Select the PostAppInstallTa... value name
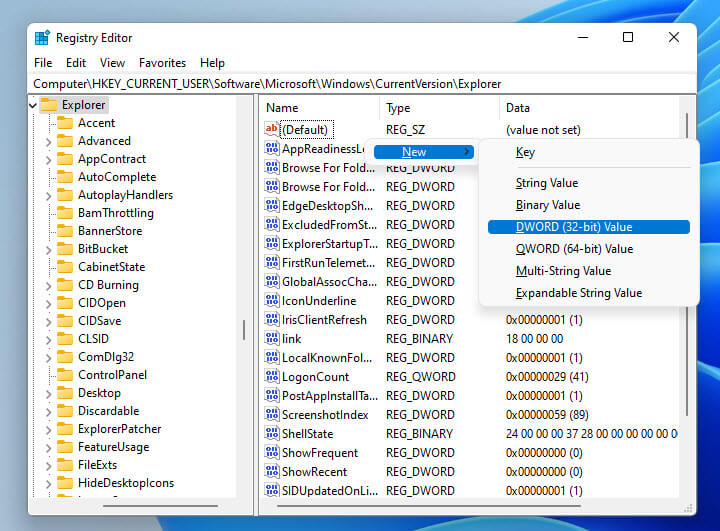Screen dimensions: 720x531 tap(330, 395)
